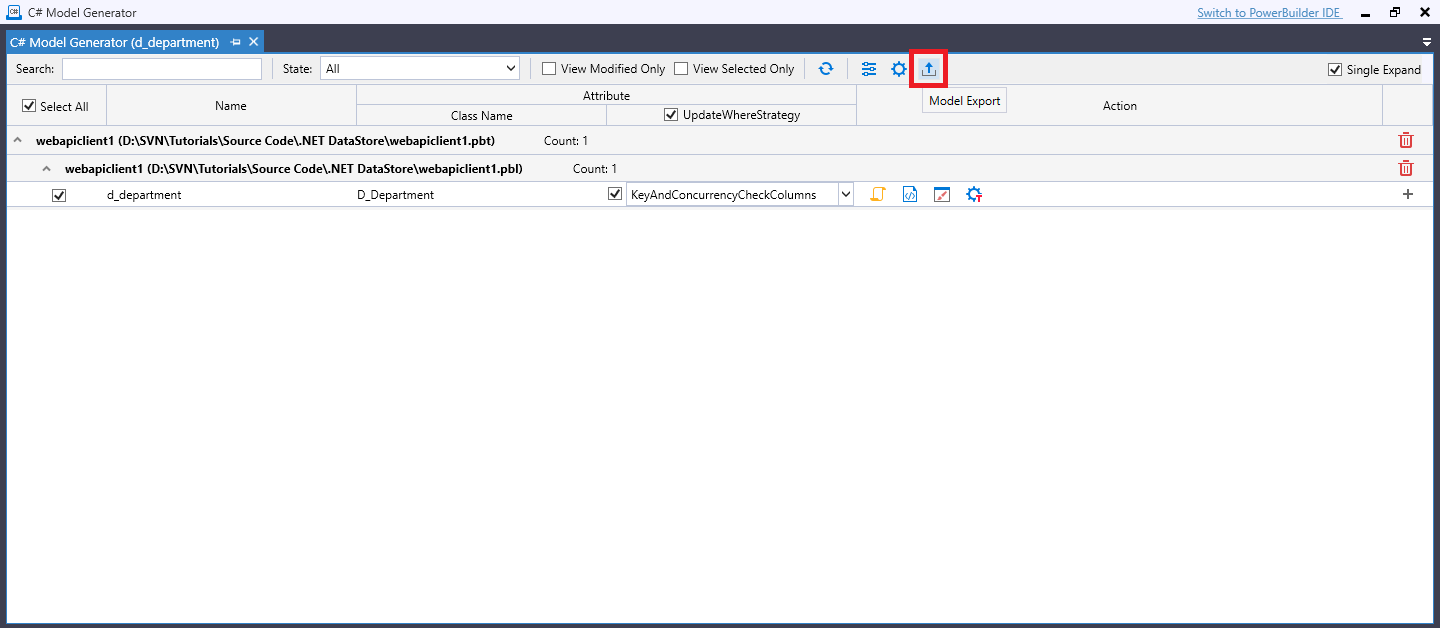Screen dimensions: 1440x628
Task: Open the KeyAndConcurrencyCheckColumns dropdown for d_department
Action: tap(845, 193)
